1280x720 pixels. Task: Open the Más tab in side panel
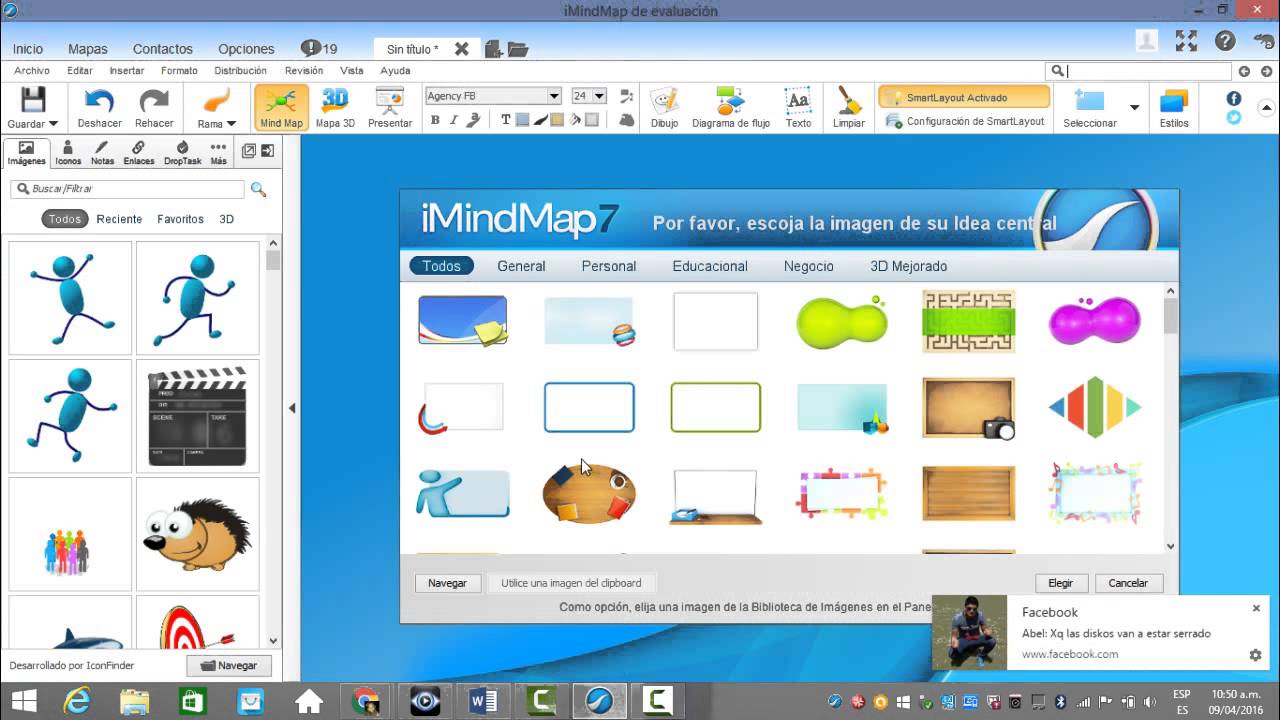tap(218, 152)
